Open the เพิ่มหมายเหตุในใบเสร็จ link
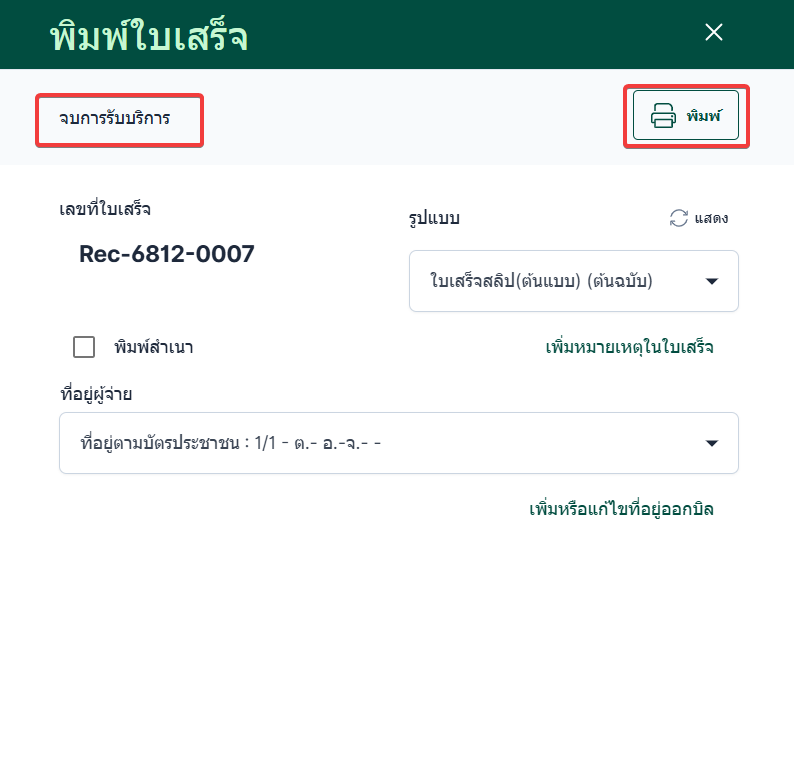This screenshot has height=773, width=794. tap(629, 347)
